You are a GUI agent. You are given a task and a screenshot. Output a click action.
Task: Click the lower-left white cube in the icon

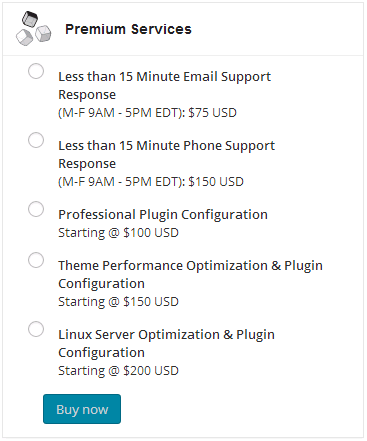[x=25, y=37]
